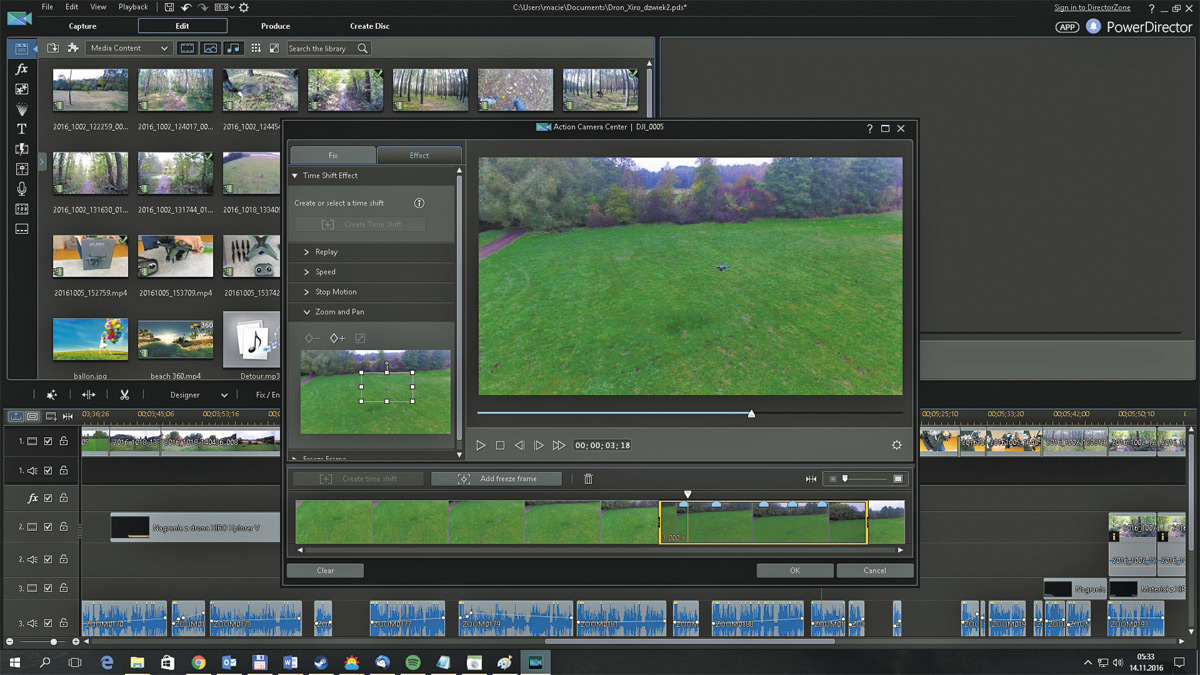The image size is (1200, 675).
Task: Click OK in Action Camera Center
Action: click(794, 570)
